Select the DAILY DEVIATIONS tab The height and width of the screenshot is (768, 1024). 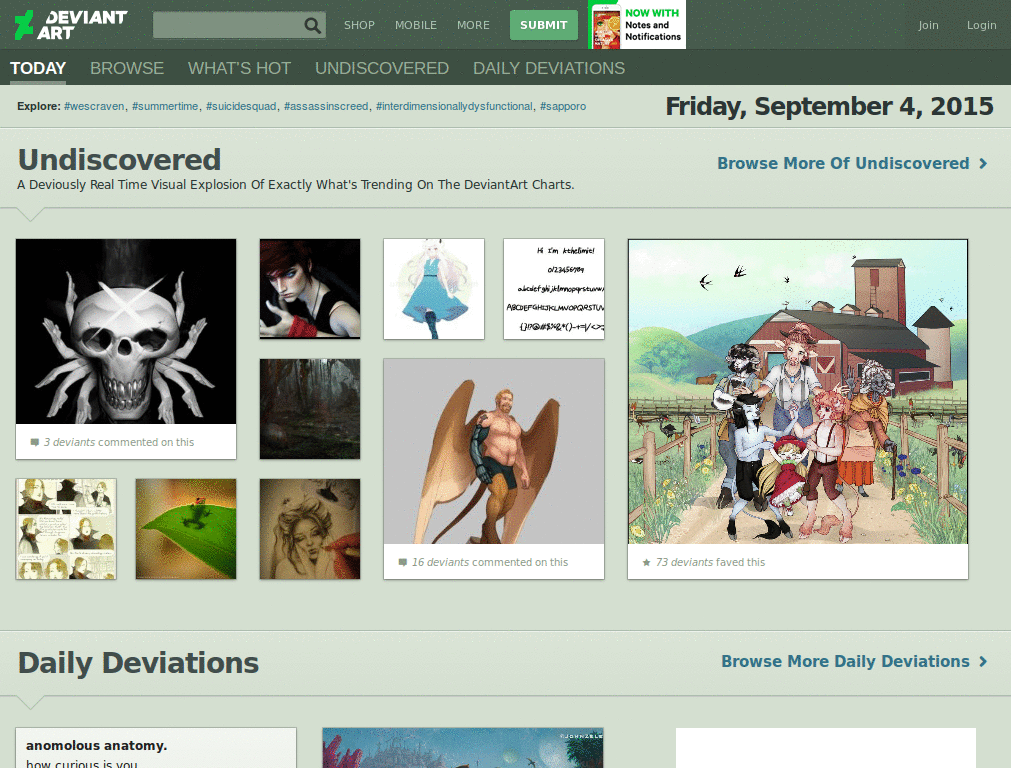[x=549, y=68]
